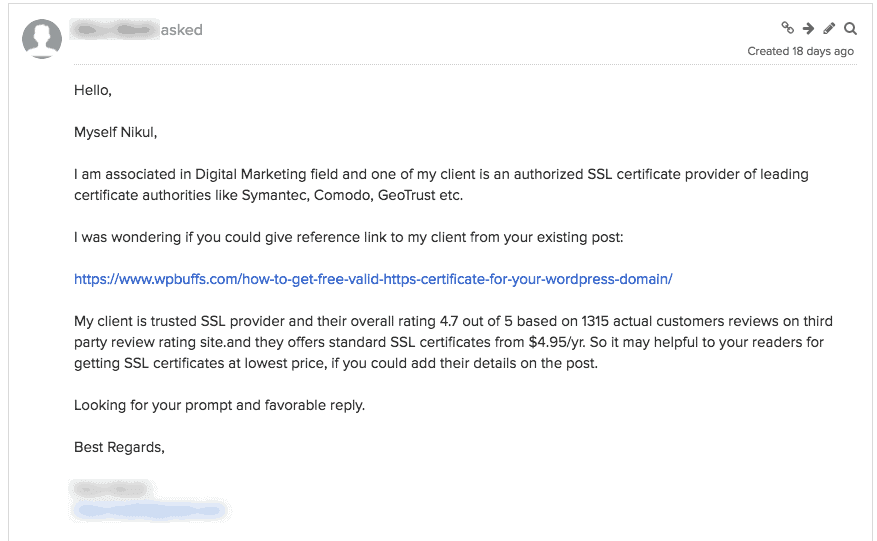This screenshot has height=541, width=877.
Task: Click the "Best Regards," closing line
Action: click(119, 447)
